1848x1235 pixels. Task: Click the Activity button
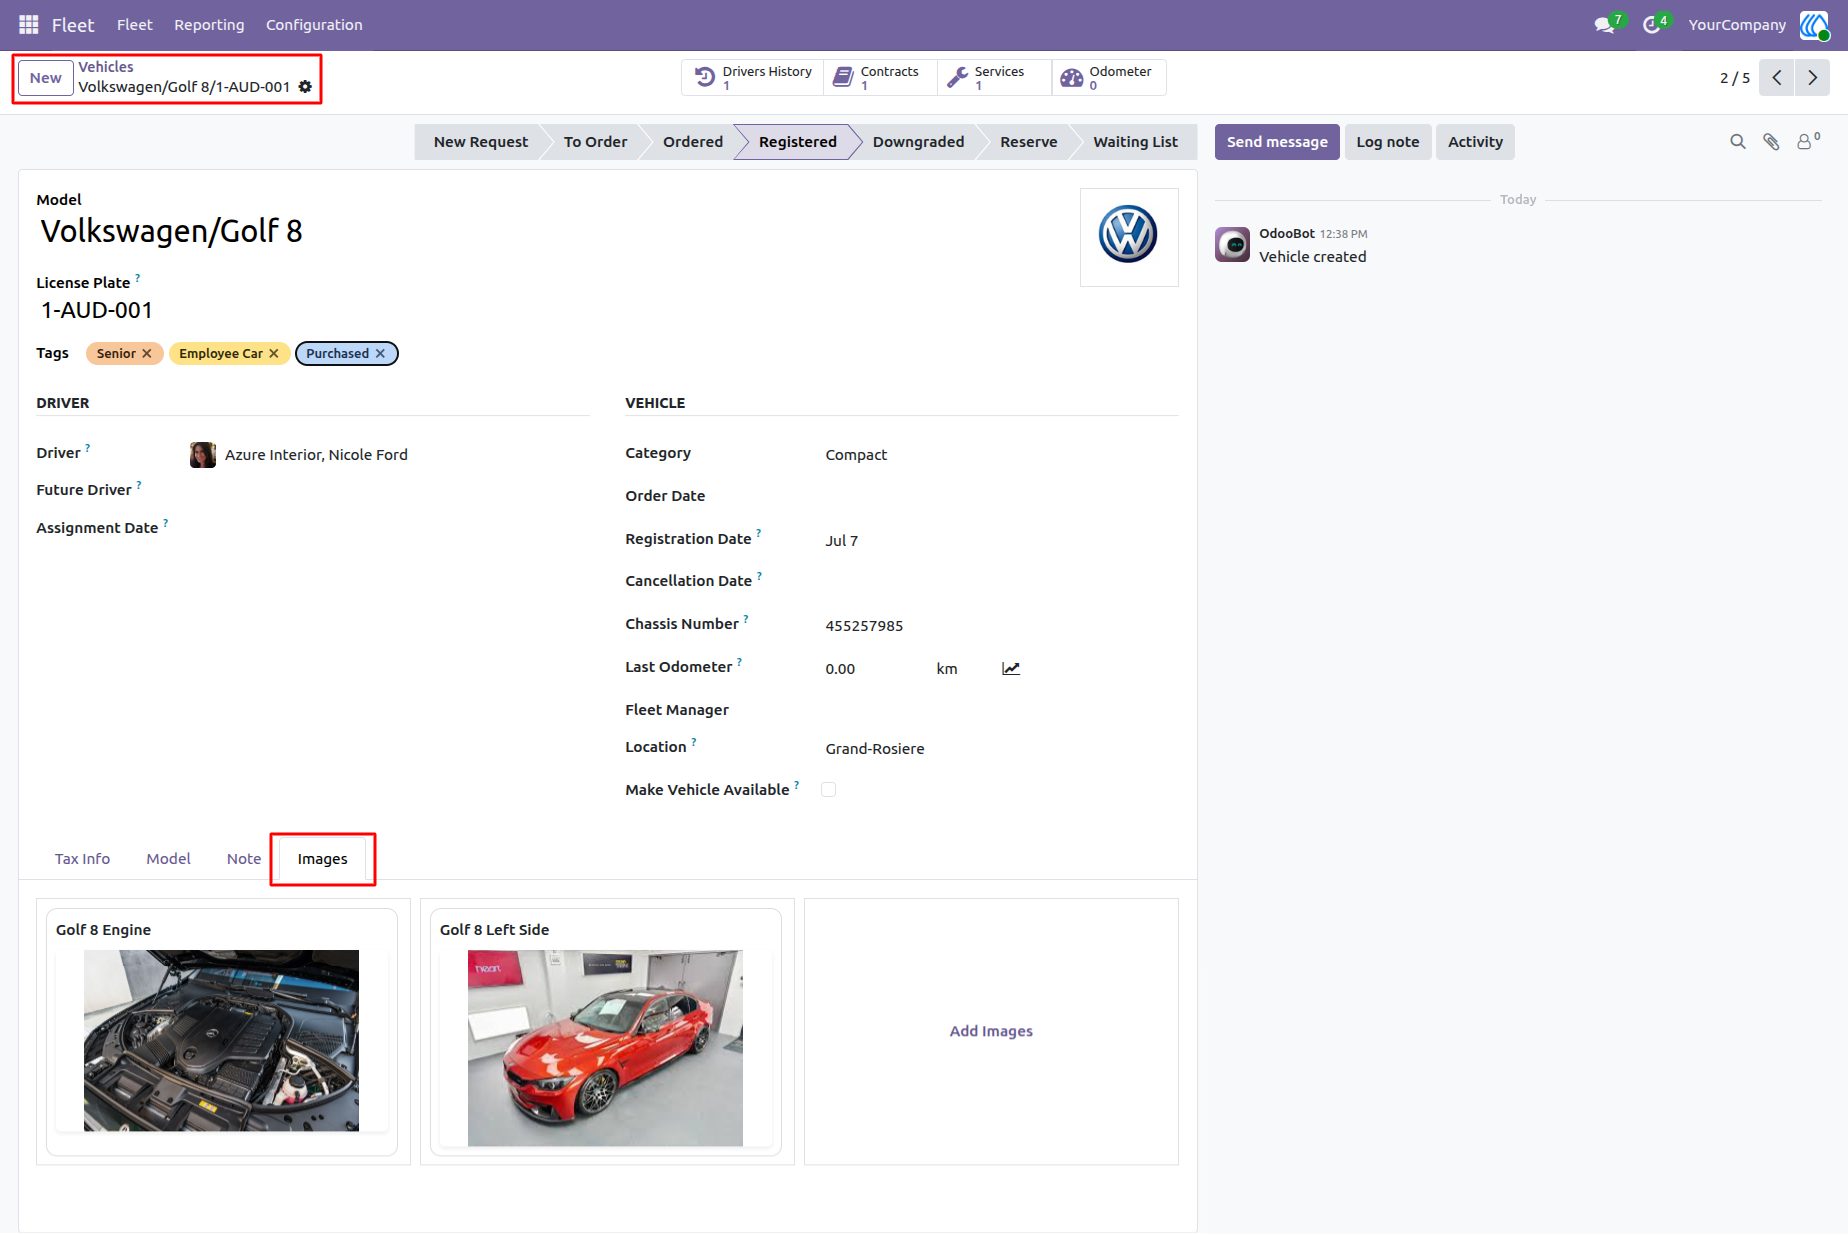click(1475, 142)
